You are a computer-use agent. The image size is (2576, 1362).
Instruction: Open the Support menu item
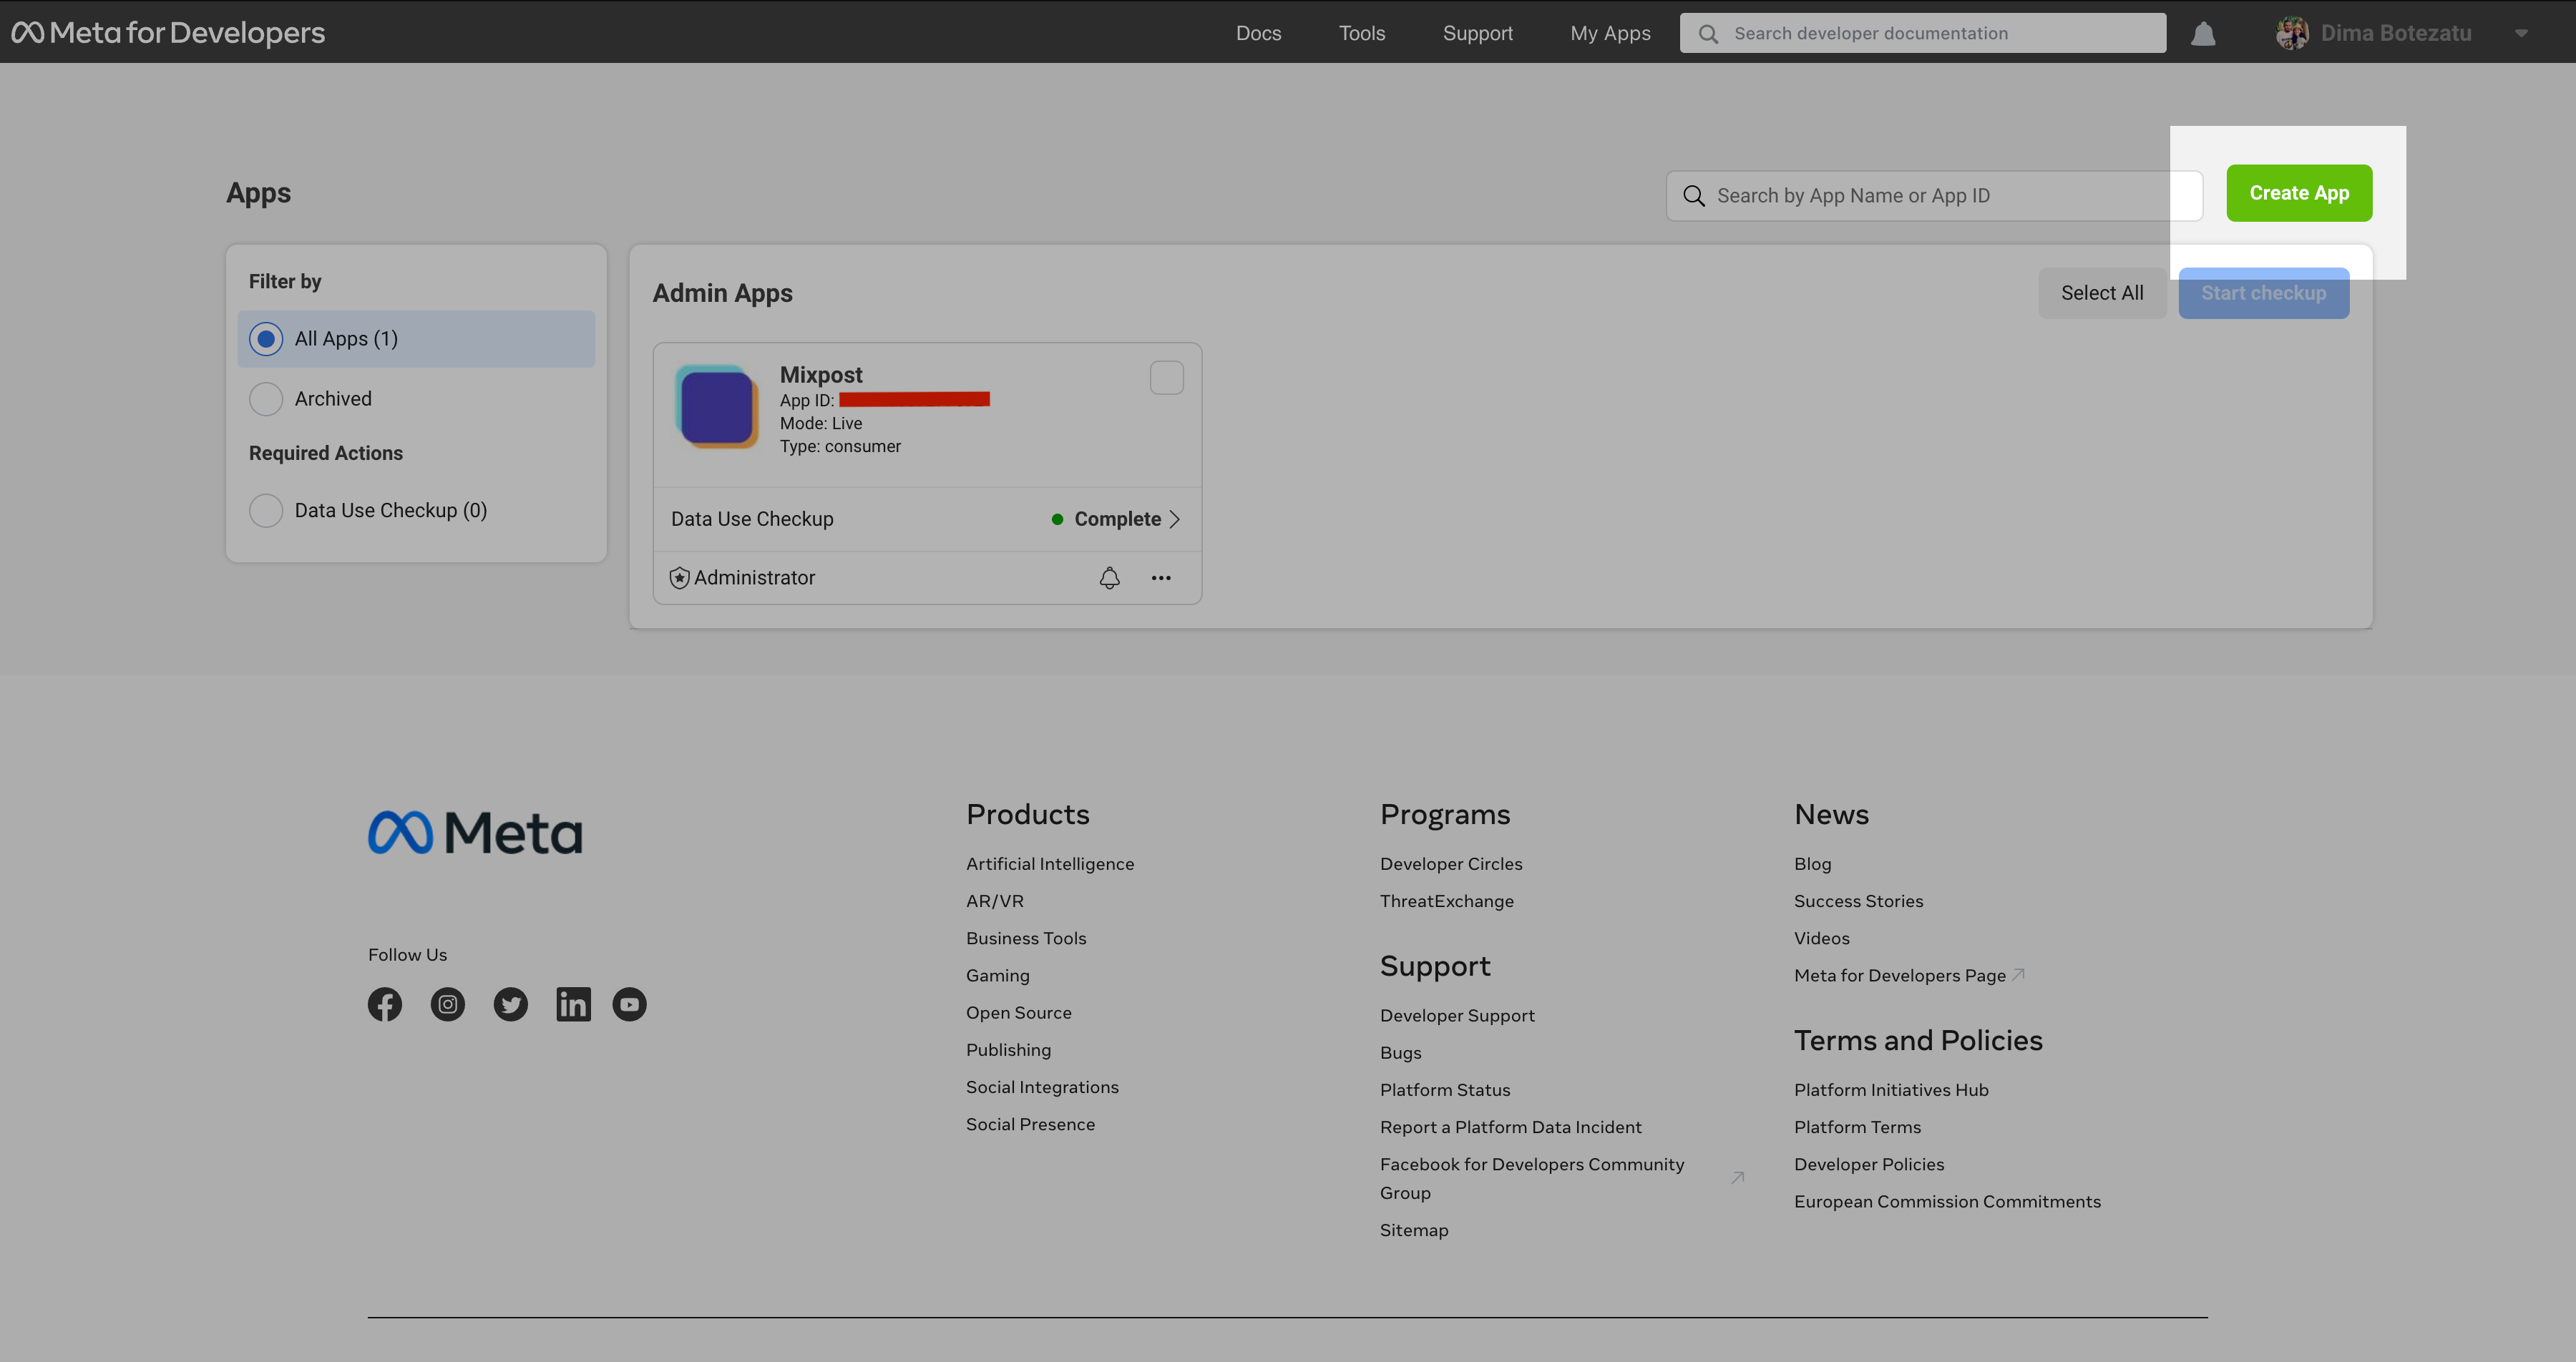1477,31
